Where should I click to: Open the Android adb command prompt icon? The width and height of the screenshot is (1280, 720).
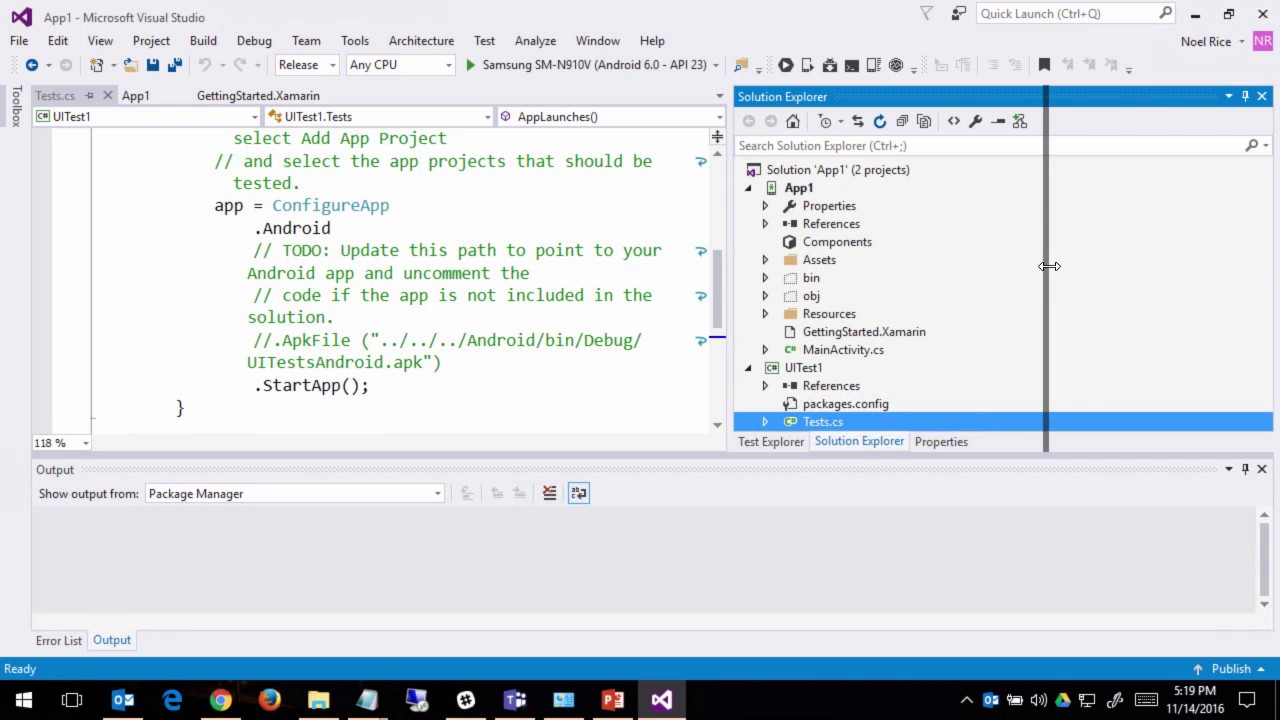click(x=852, y=65)
